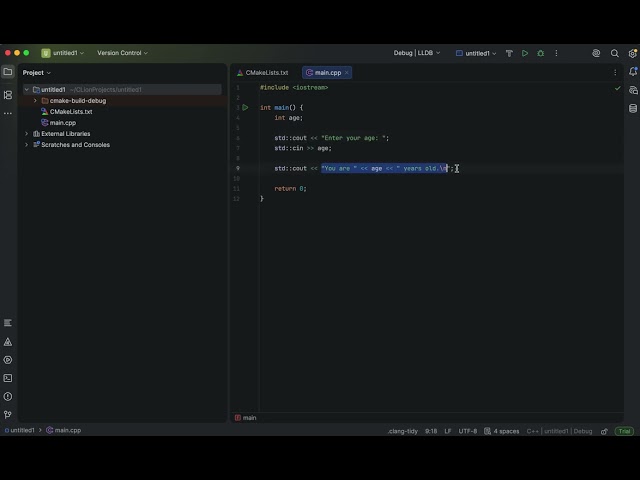
Task: Click the Build hammer icon
Action: pyautogui.click(x=509, y=53)
